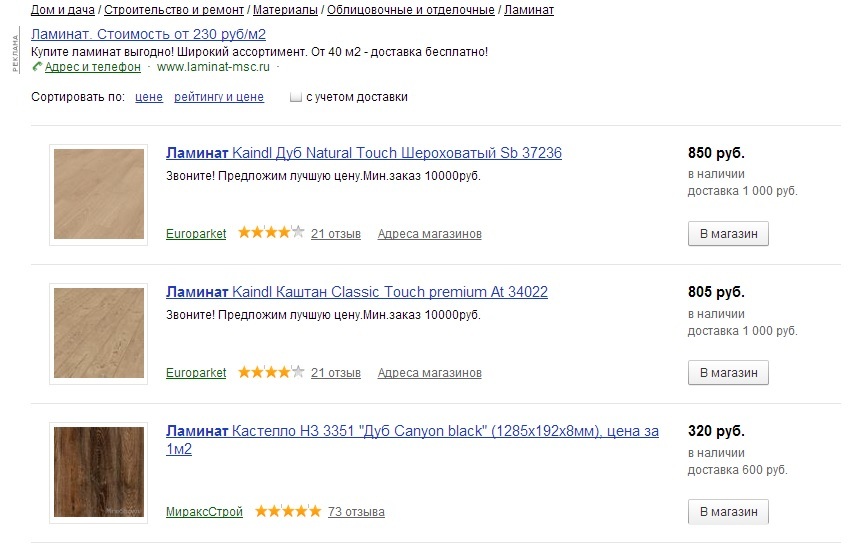Enable the с учетом доставки checkbox
853x544 pixels.
(x=295, y=97)
